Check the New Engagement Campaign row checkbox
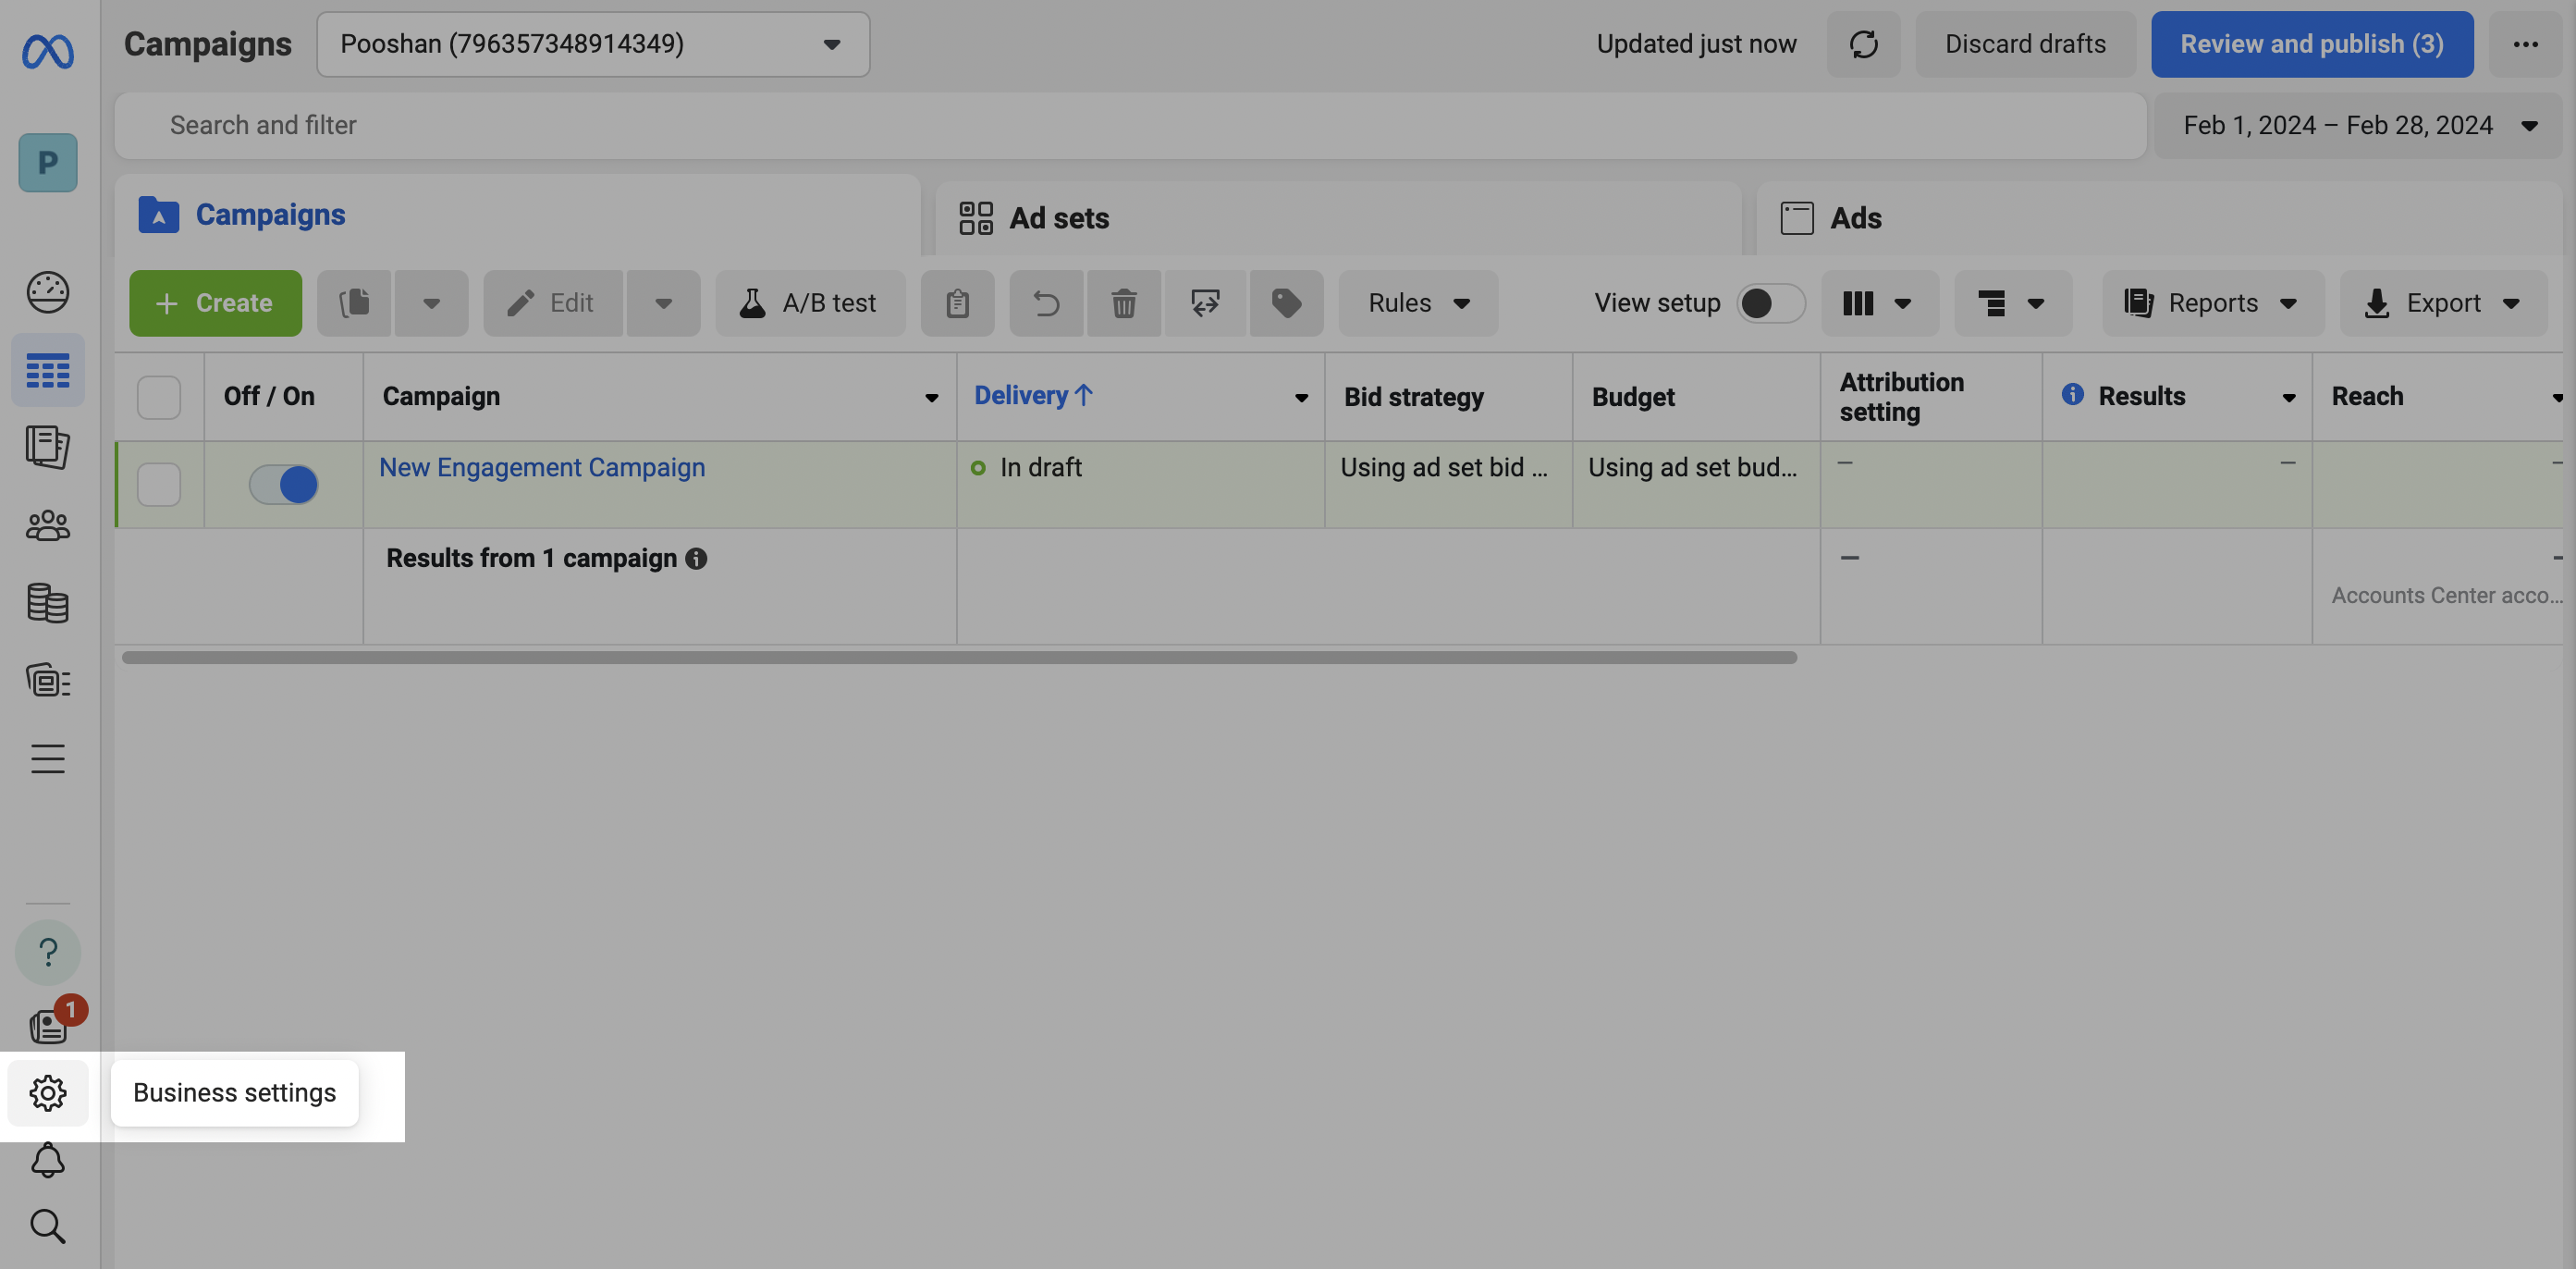 click(159, 485)
